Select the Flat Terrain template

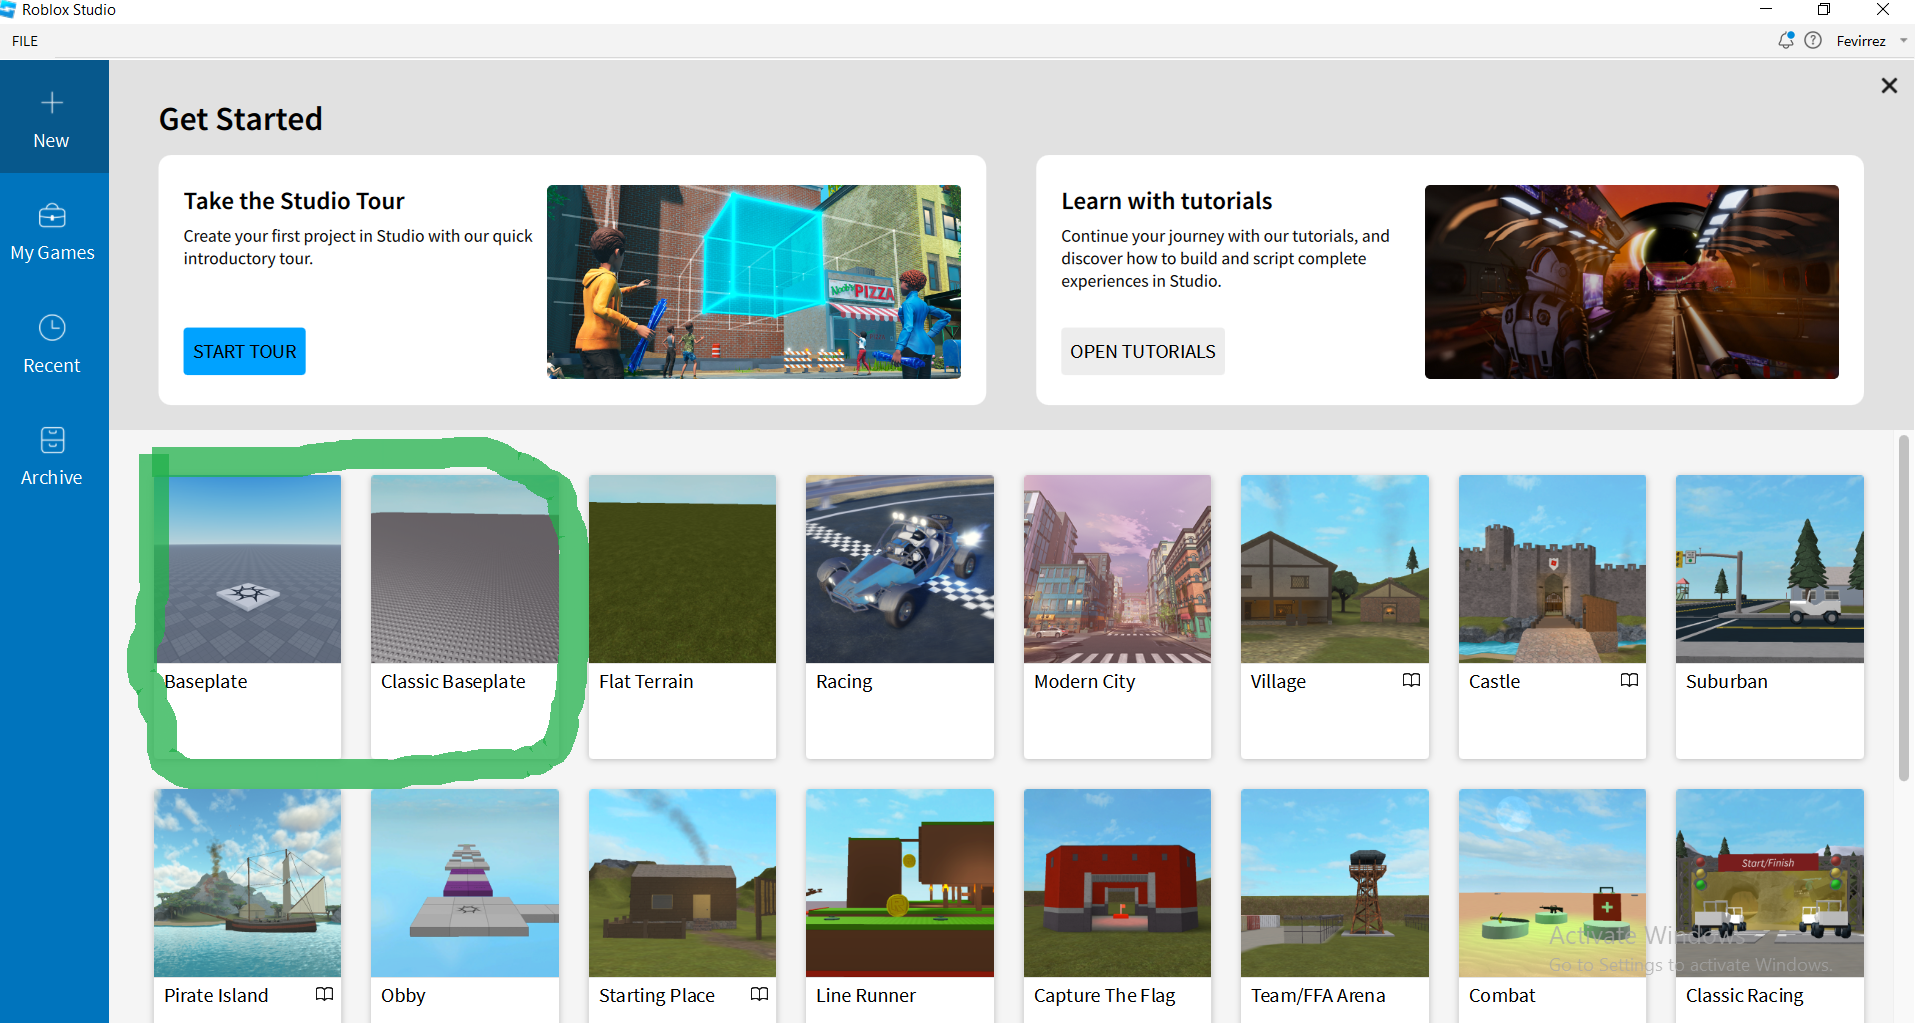pos(683,616)
